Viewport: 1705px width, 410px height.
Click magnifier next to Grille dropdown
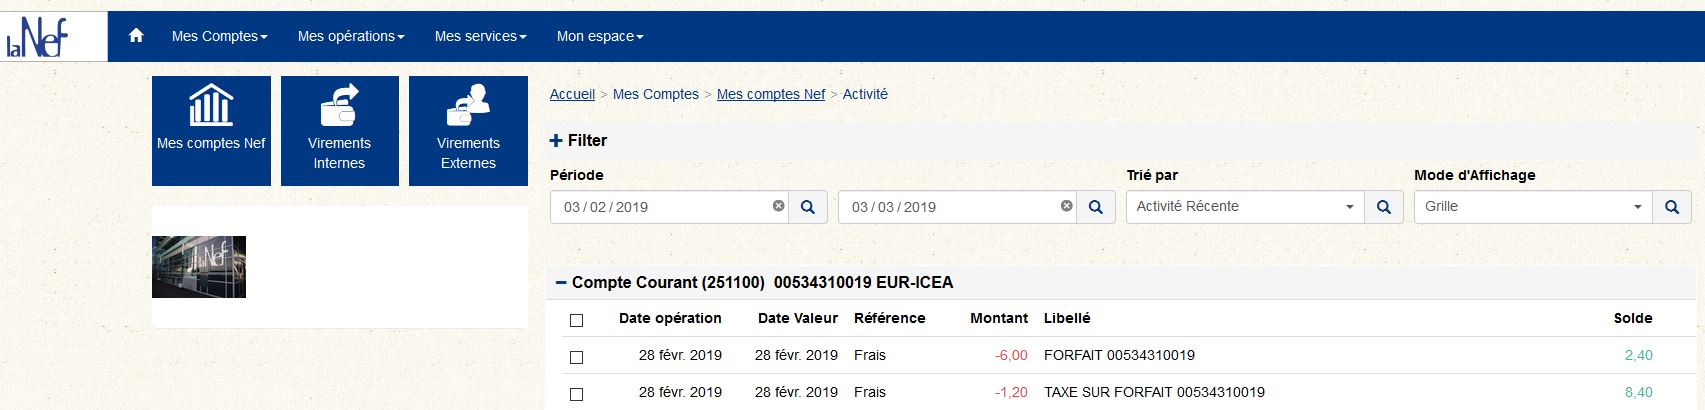[1672, 207]
